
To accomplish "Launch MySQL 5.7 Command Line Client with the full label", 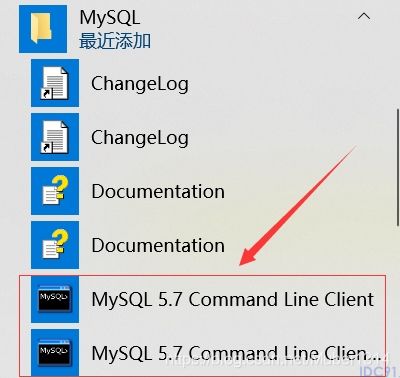I will click(x=203, y=299).
